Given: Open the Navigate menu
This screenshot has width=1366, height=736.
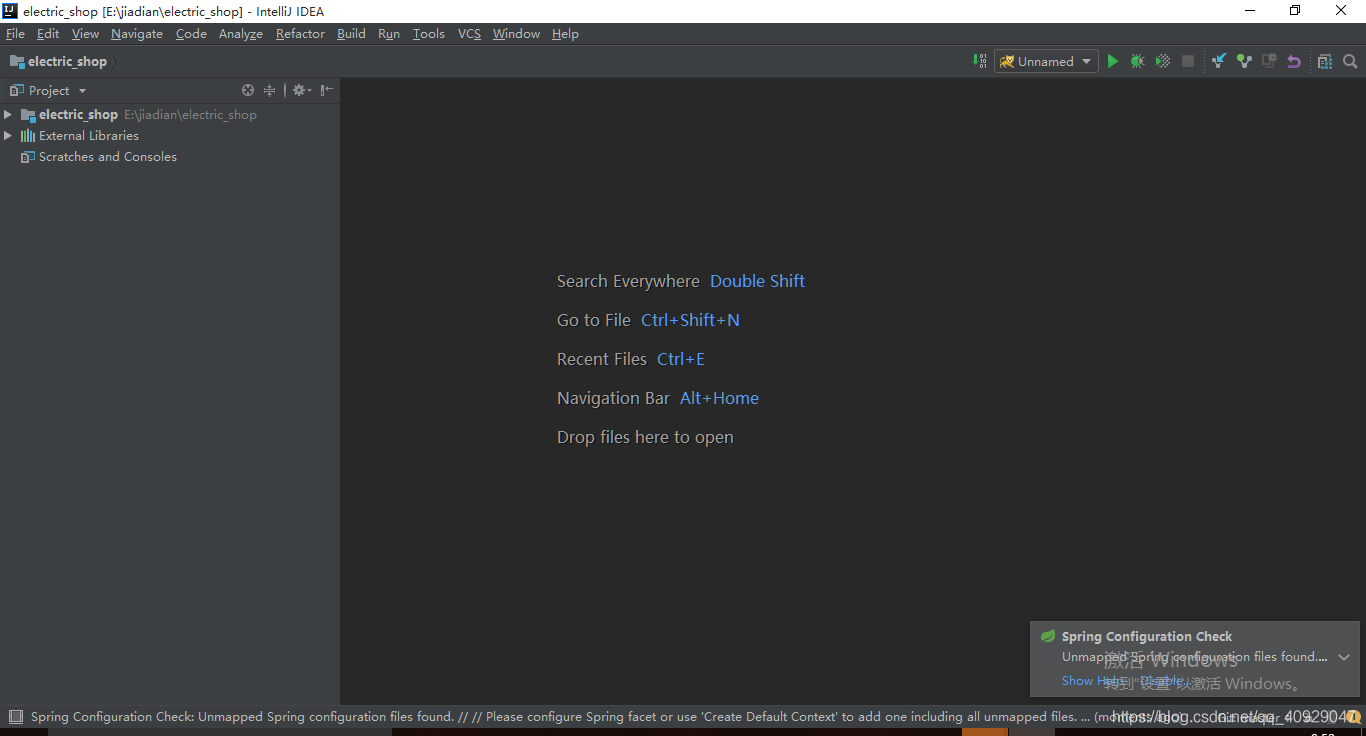Looking at the screenshot, I should [137, 33].
